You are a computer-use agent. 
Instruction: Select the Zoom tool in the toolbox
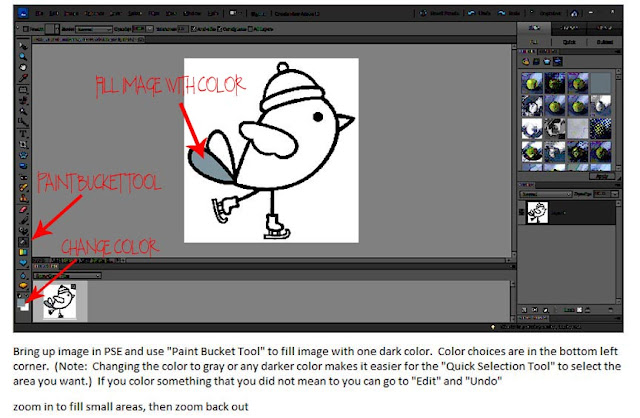pyautogui.click(x=23, y=56)
